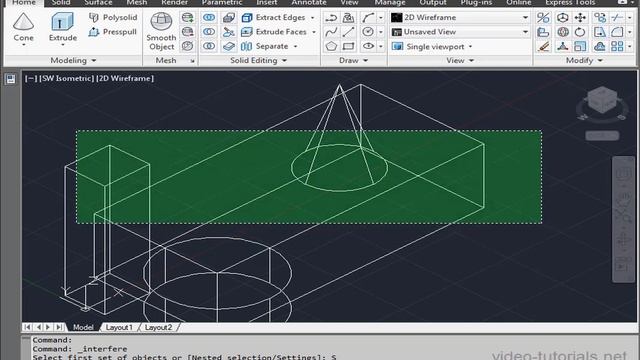Click the ViewCube in the viewport
The width and height of the screenshot is (640, 360).
602,100
